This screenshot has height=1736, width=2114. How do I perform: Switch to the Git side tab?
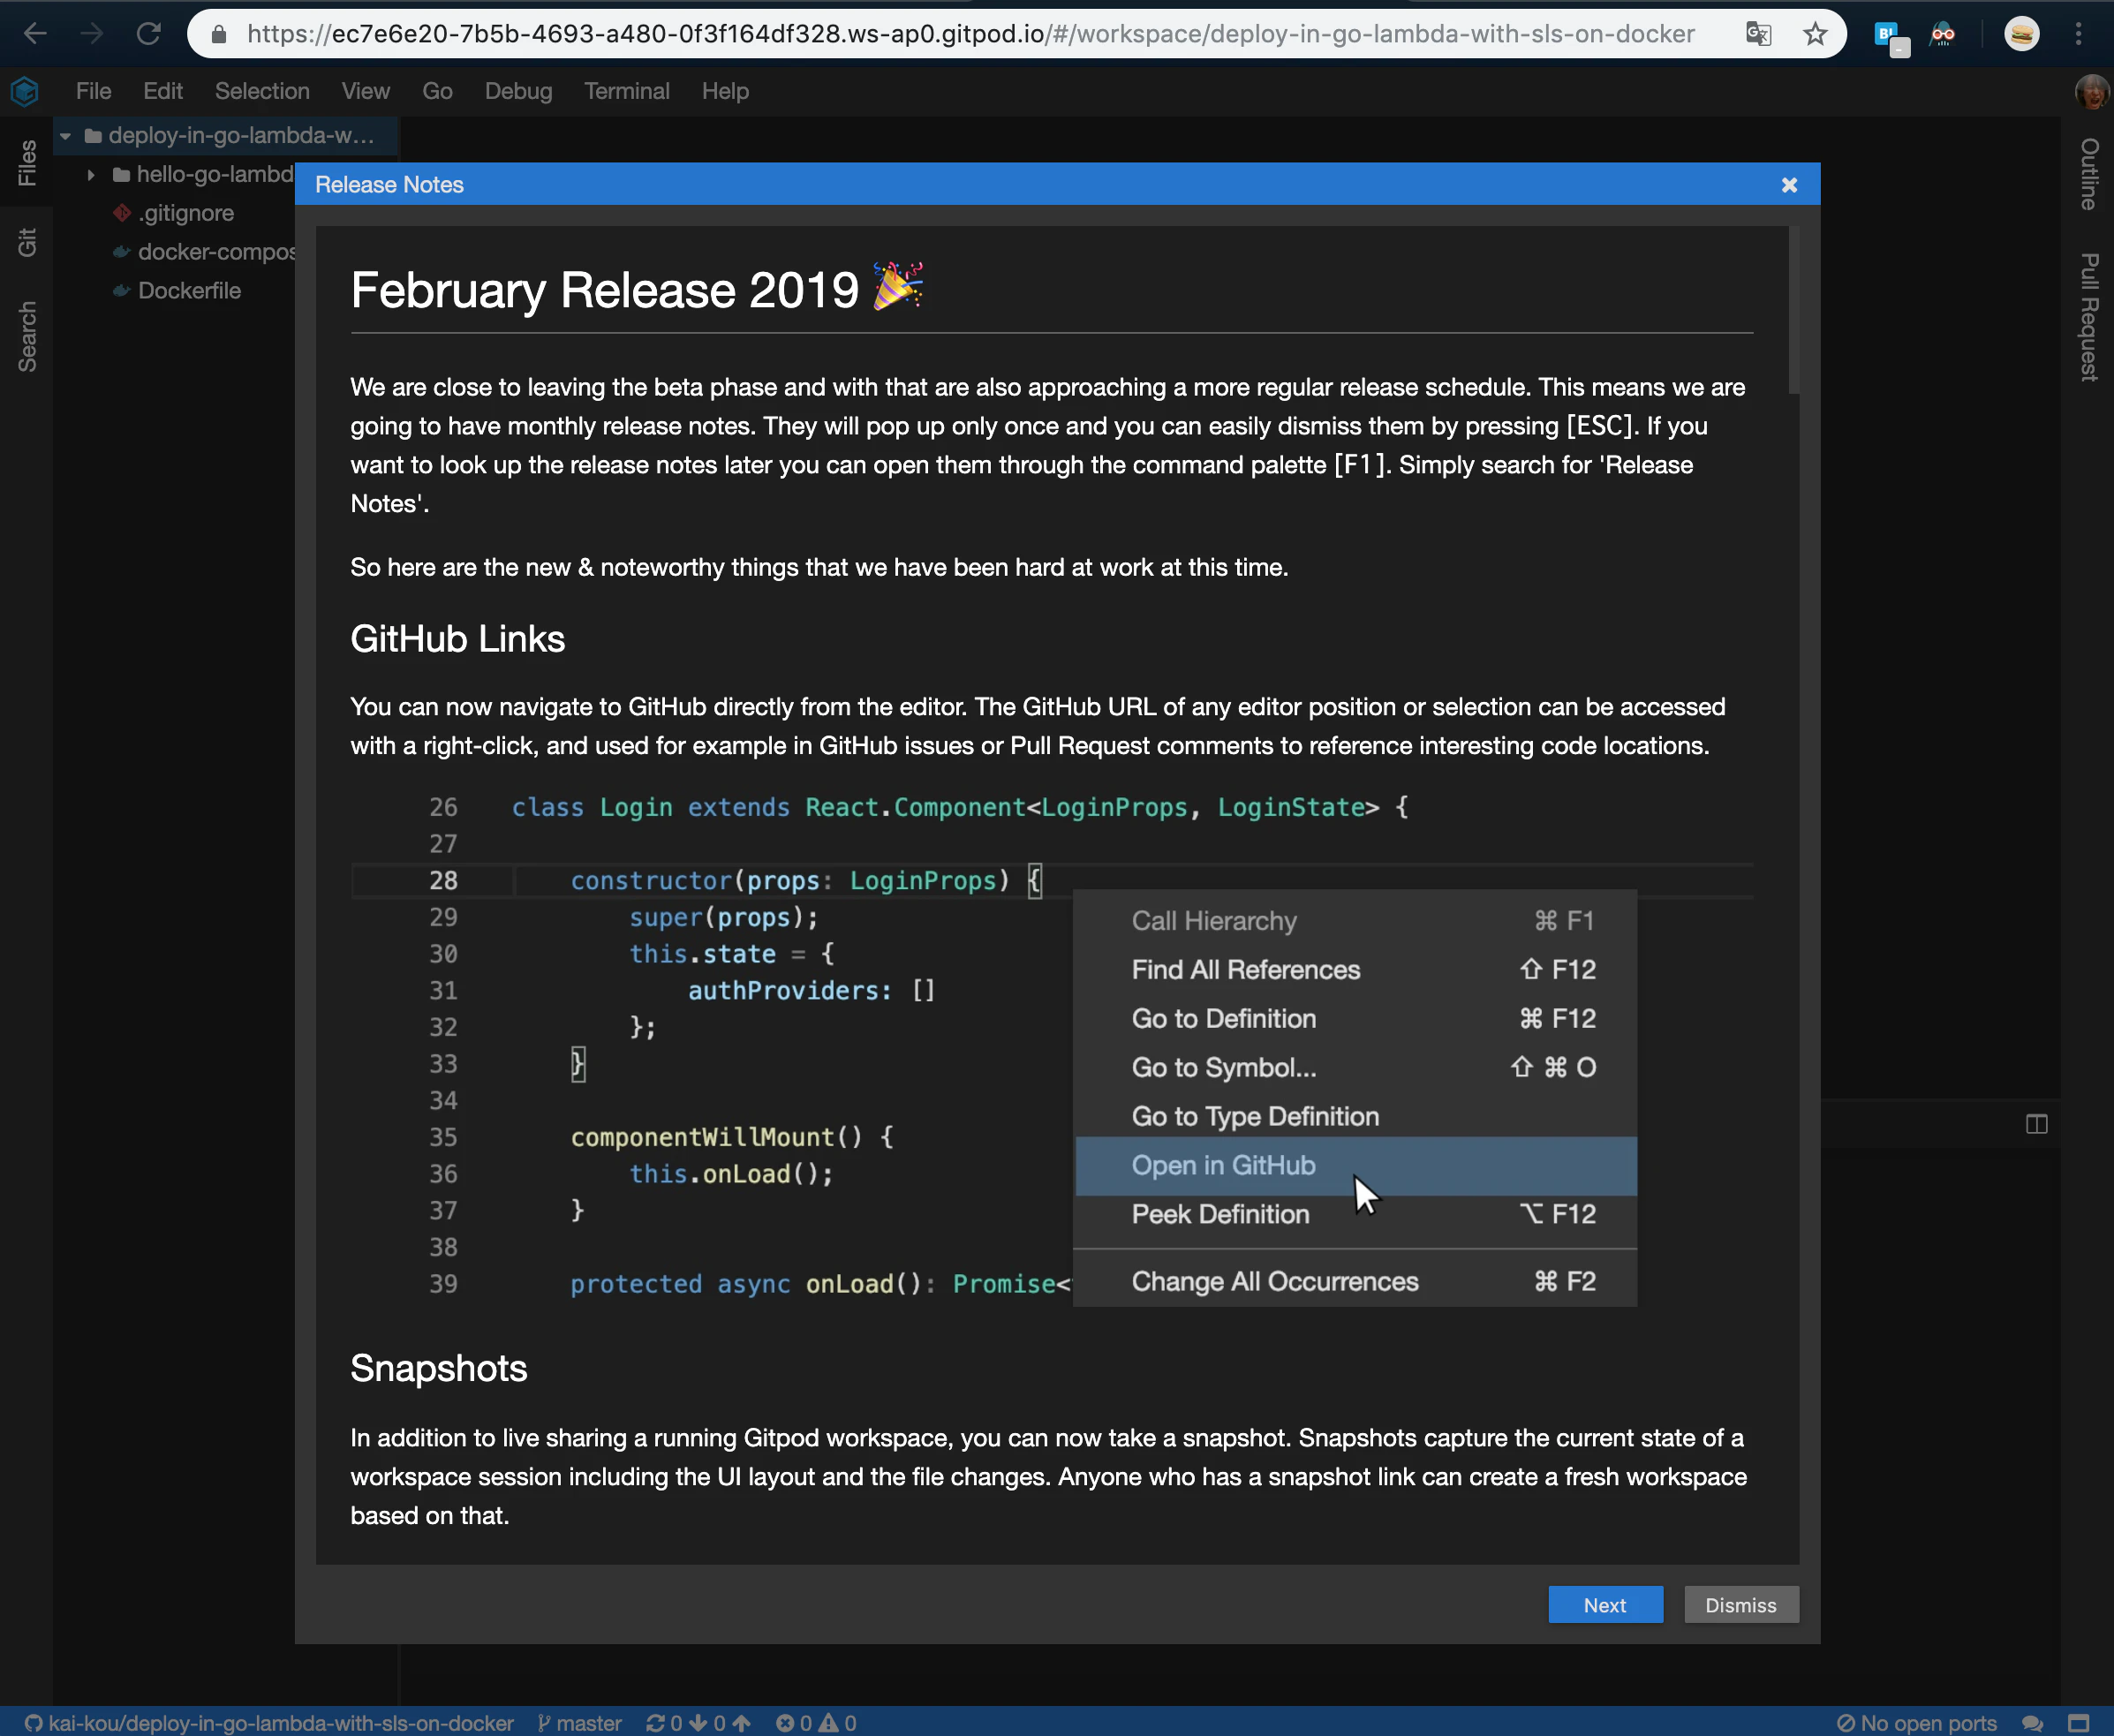[x=26, y=242]
